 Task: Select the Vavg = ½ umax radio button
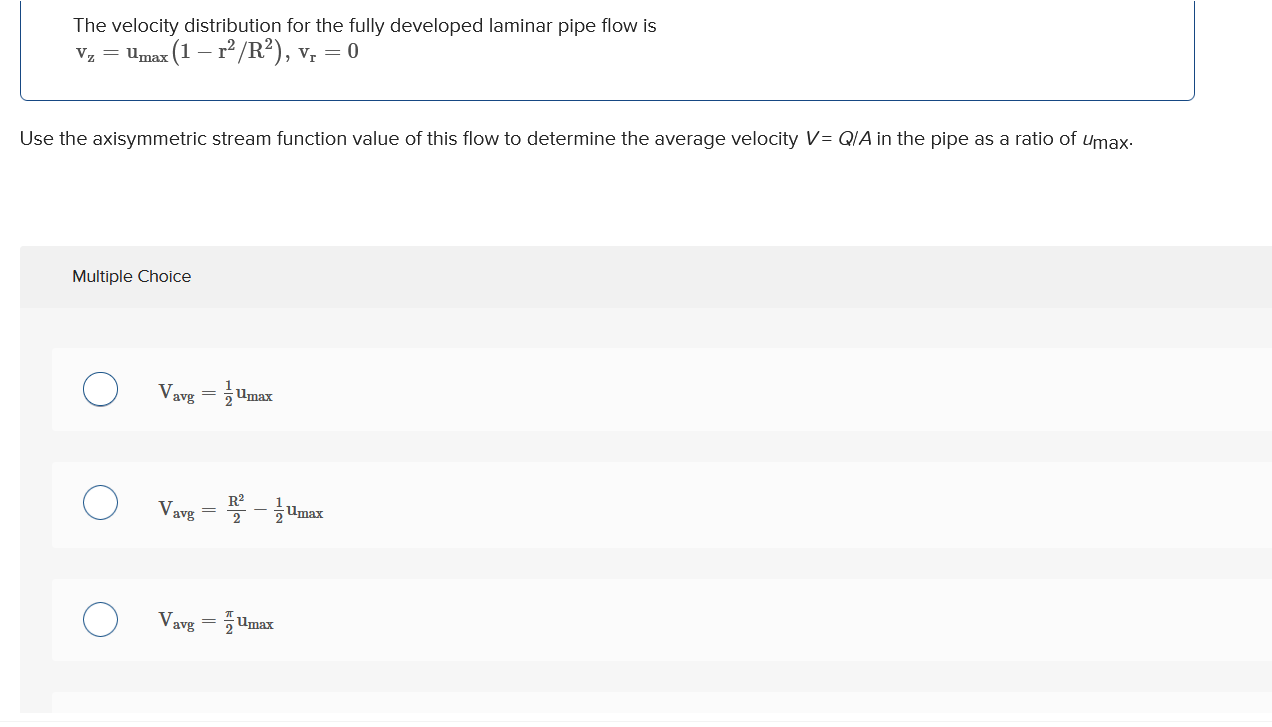[100, 389]
